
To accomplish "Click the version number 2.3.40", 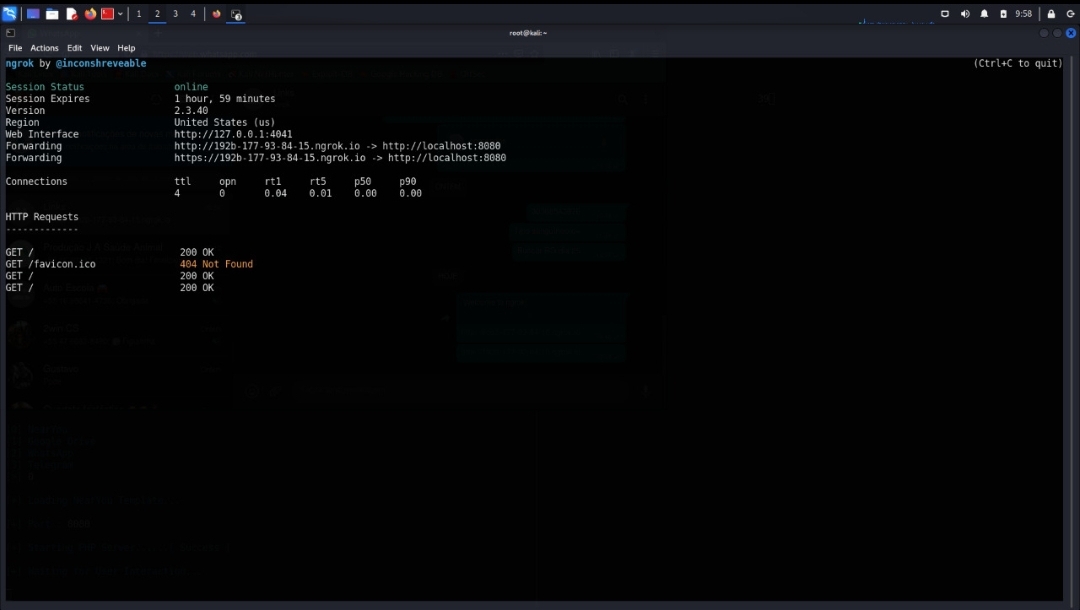I will click(191, 110).
